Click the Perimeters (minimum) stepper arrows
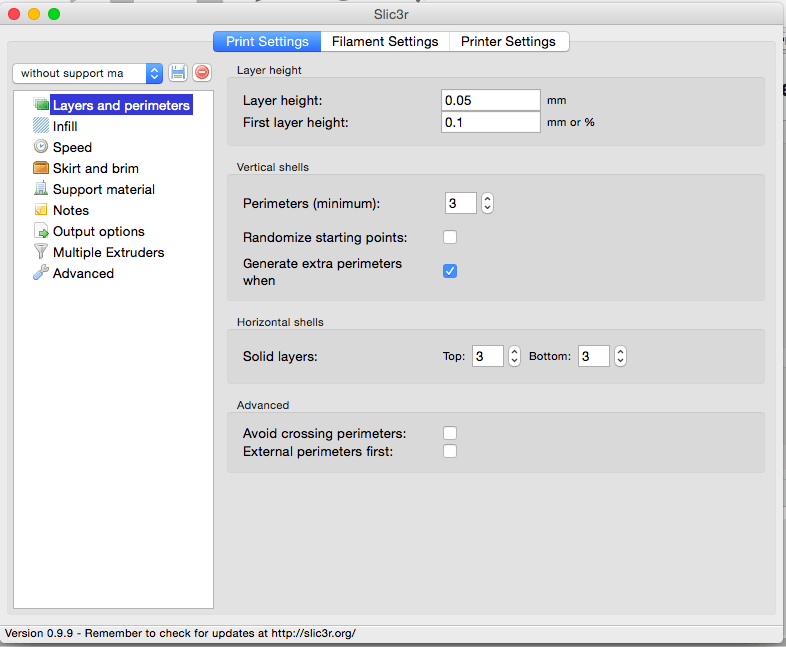Image resolution: width=786 pixels, height=647 pixels. pyautogui.click(x=487, y=203)
